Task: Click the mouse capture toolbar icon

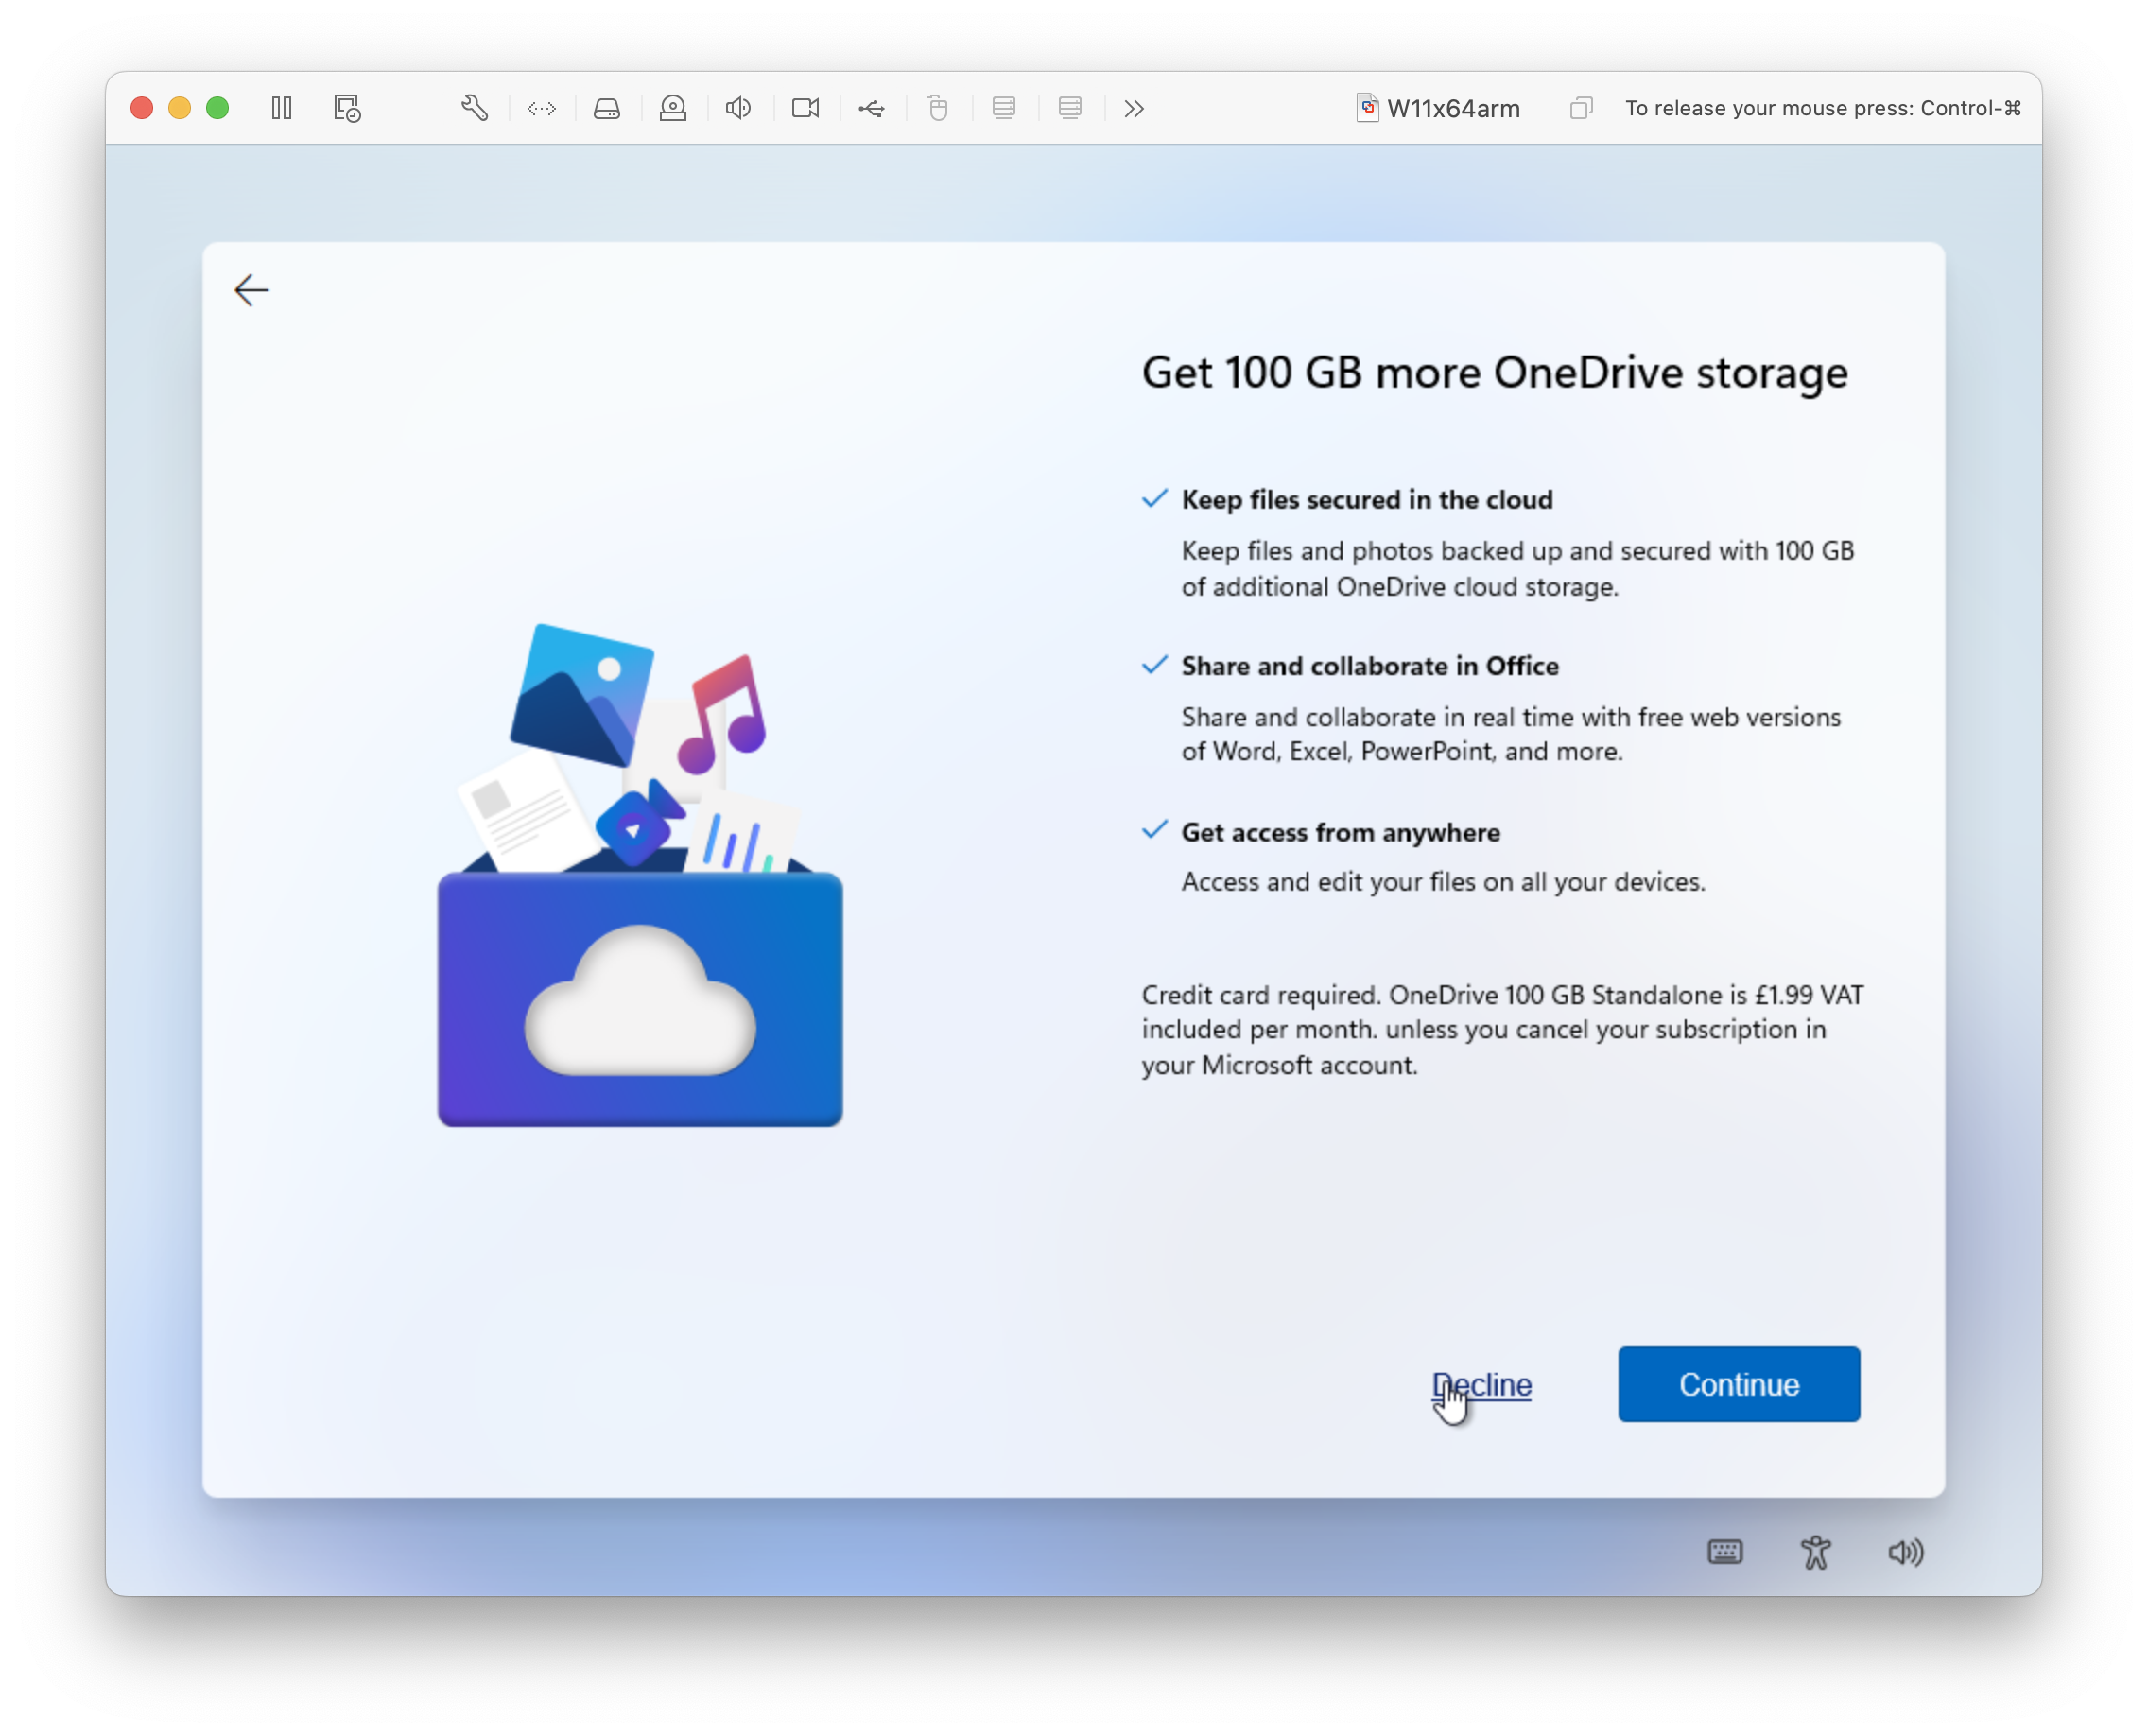Action: click(x=937, y=108)
